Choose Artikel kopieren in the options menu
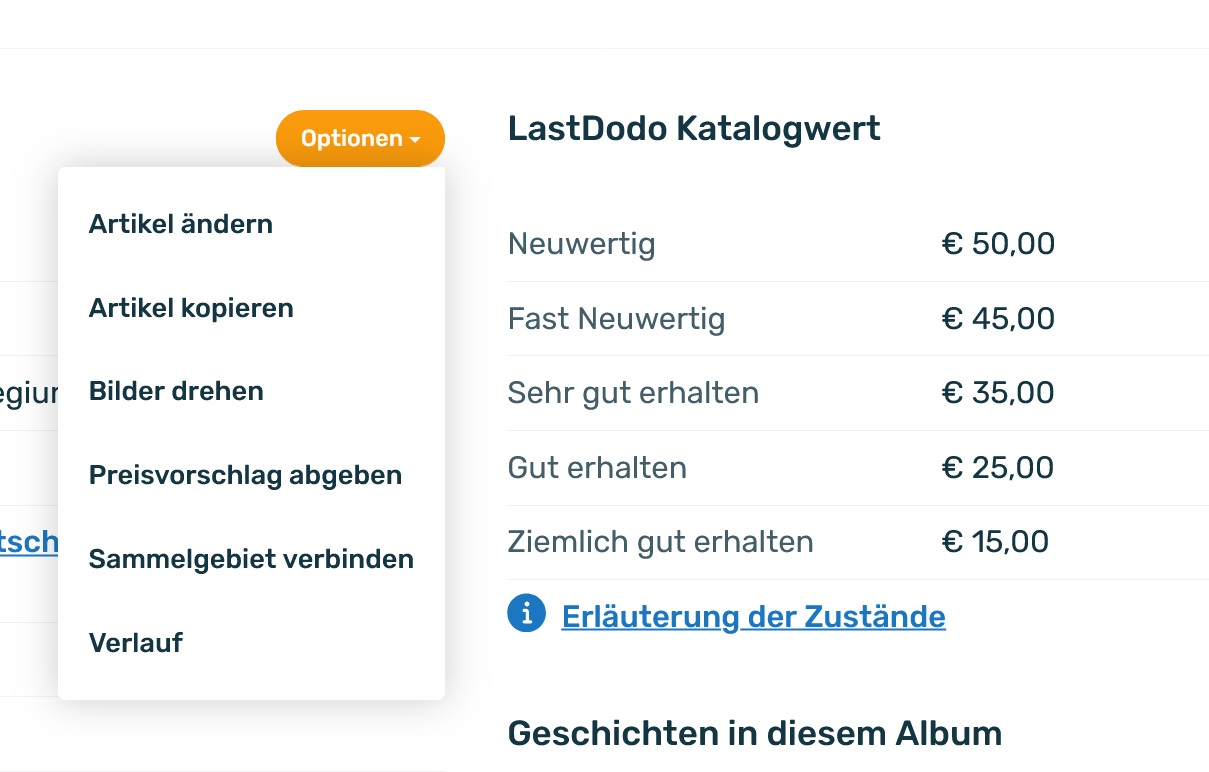Screen dimensions: 1209x772 point(191,308)
